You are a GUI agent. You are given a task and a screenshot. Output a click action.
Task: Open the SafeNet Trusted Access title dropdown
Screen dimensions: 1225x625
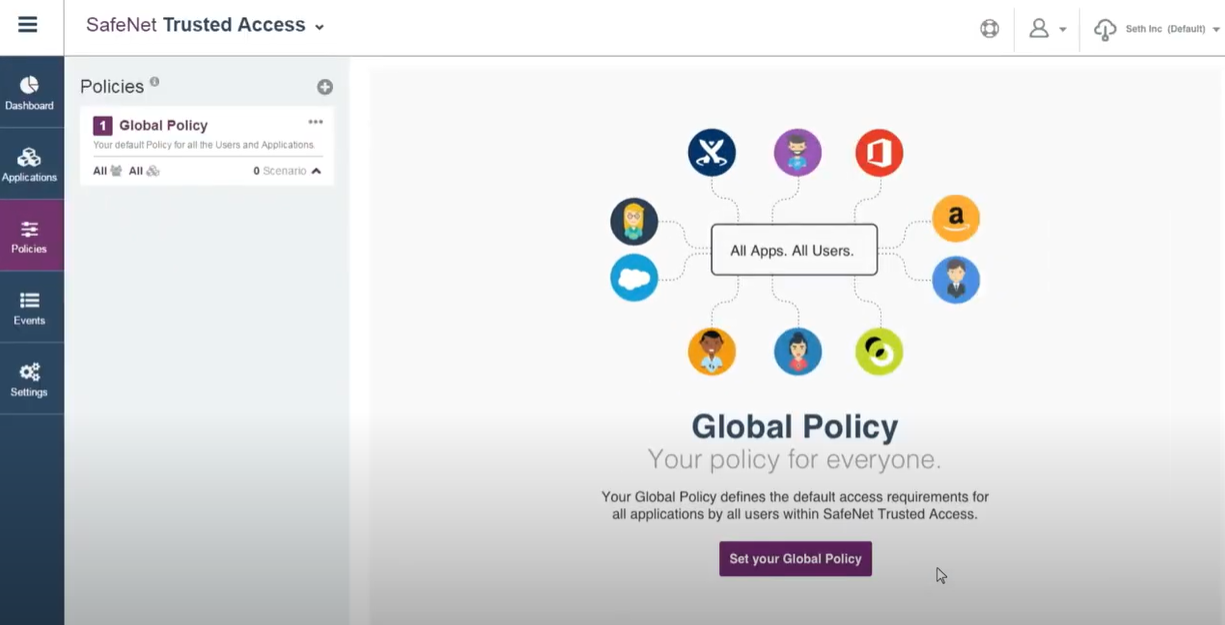[319, 26]
